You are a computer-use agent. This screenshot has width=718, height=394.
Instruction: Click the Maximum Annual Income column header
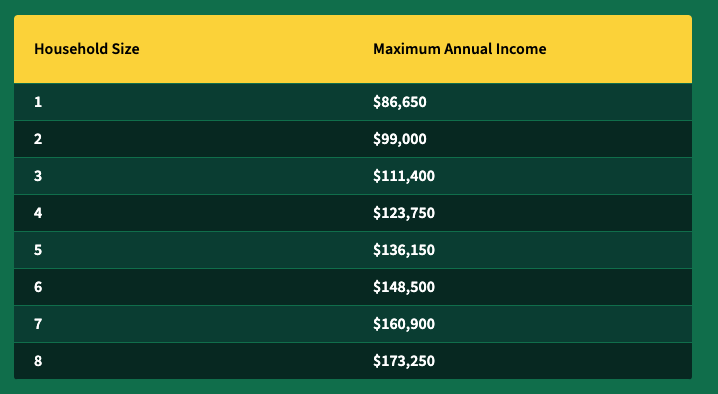pos(459,49)
